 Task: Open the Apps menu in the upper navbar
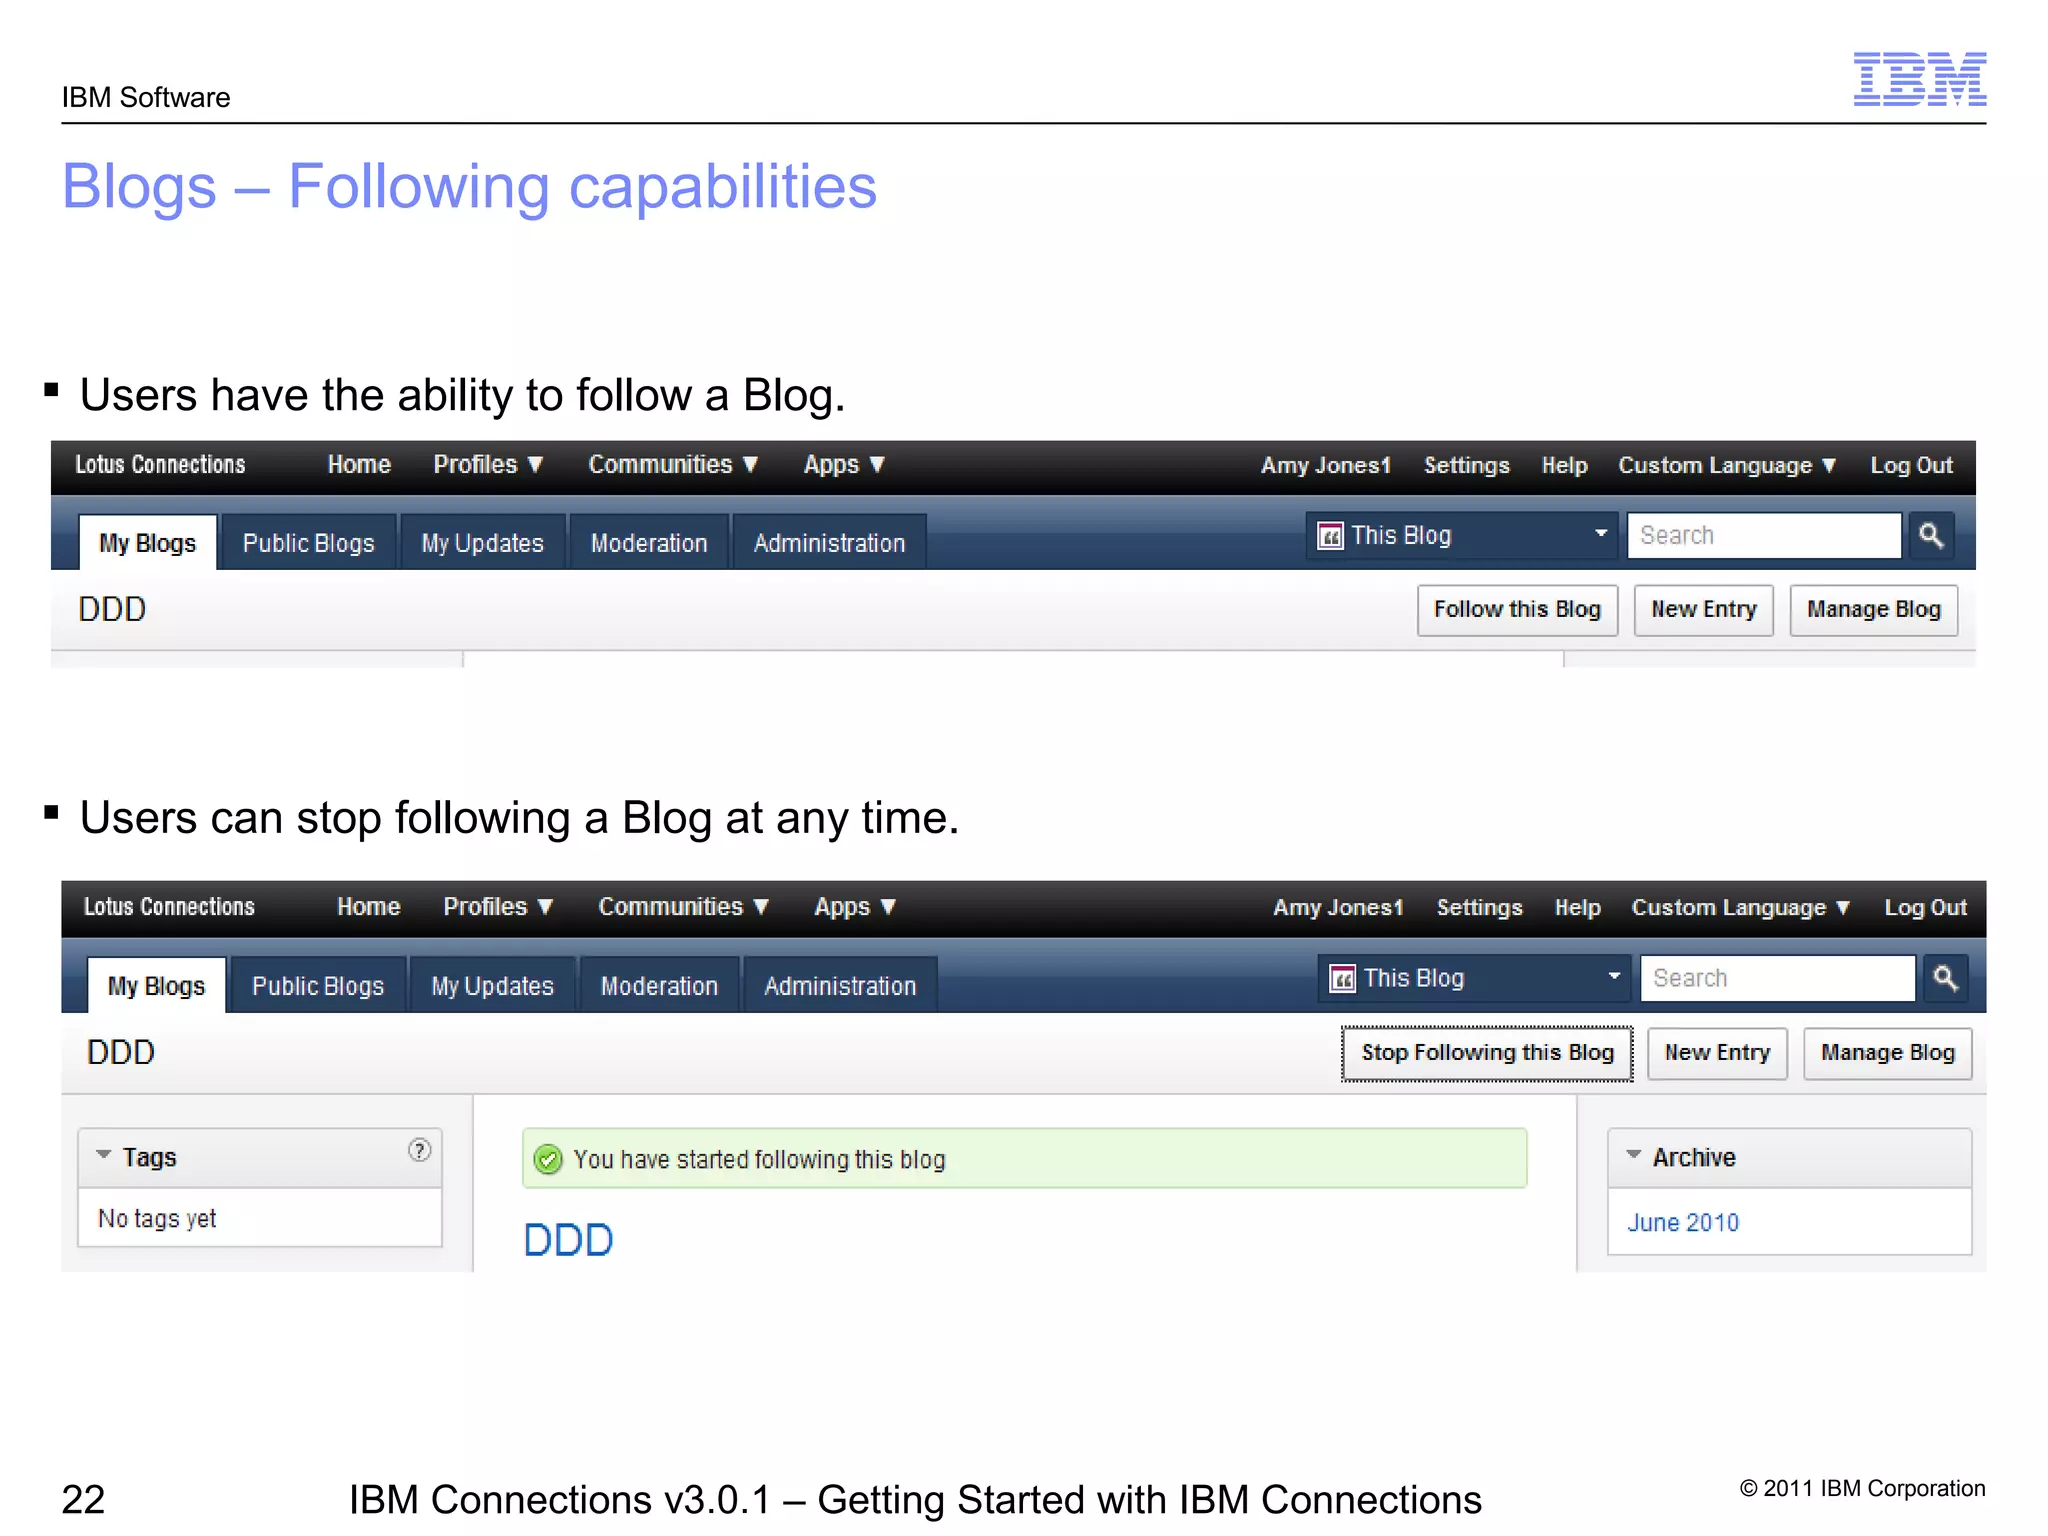pyautogui.click(x=844, y=465)
